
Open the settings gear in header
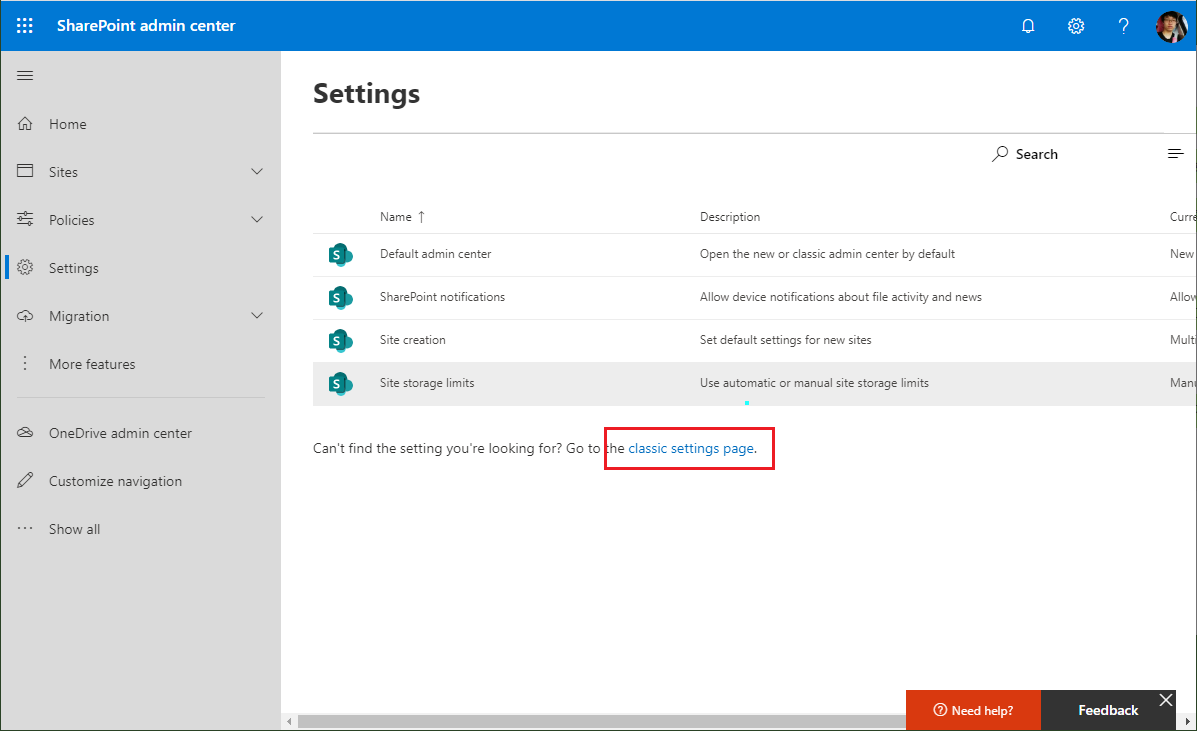pyautogui.click(x=1076, y=26)
